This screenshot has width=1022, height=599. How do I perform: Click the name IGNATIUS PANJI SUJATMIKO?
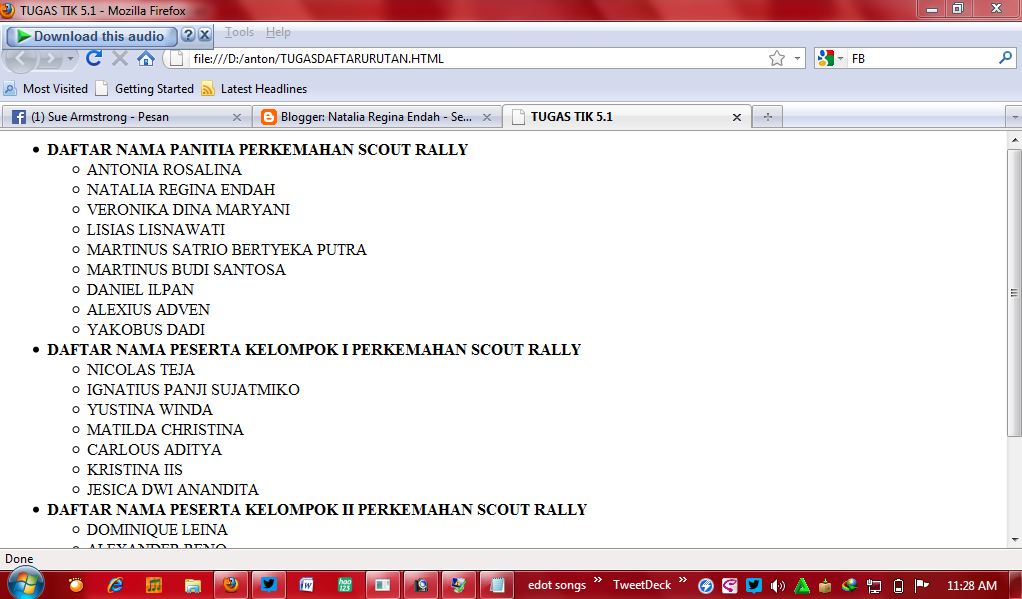[194, 389]
